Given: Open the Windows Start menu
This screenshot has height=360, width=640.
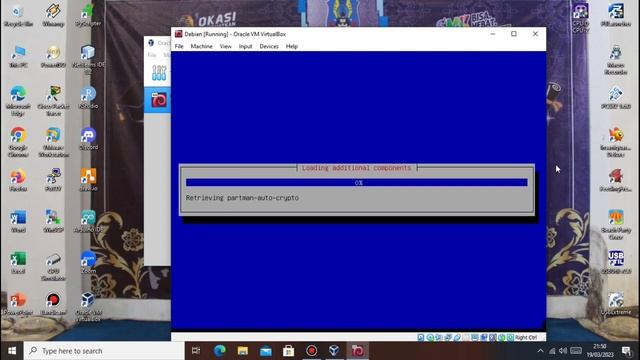Looking at the screenshot, I should (x=12, y=351).
